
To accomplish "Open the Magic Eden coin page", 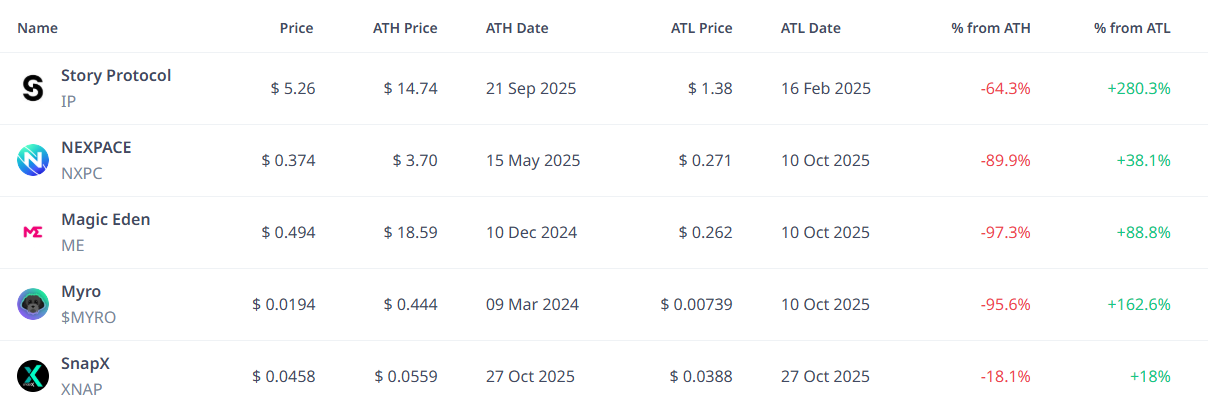I will coord(105,220).
